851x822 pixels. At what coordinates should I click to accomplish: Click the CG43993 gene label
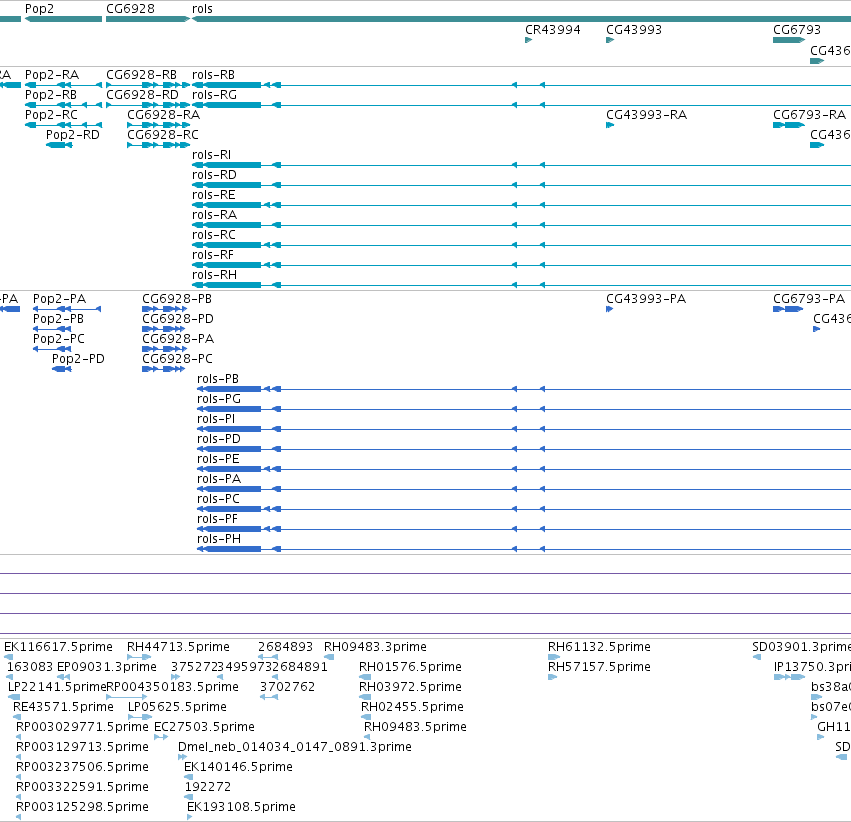tap(634, 30)
